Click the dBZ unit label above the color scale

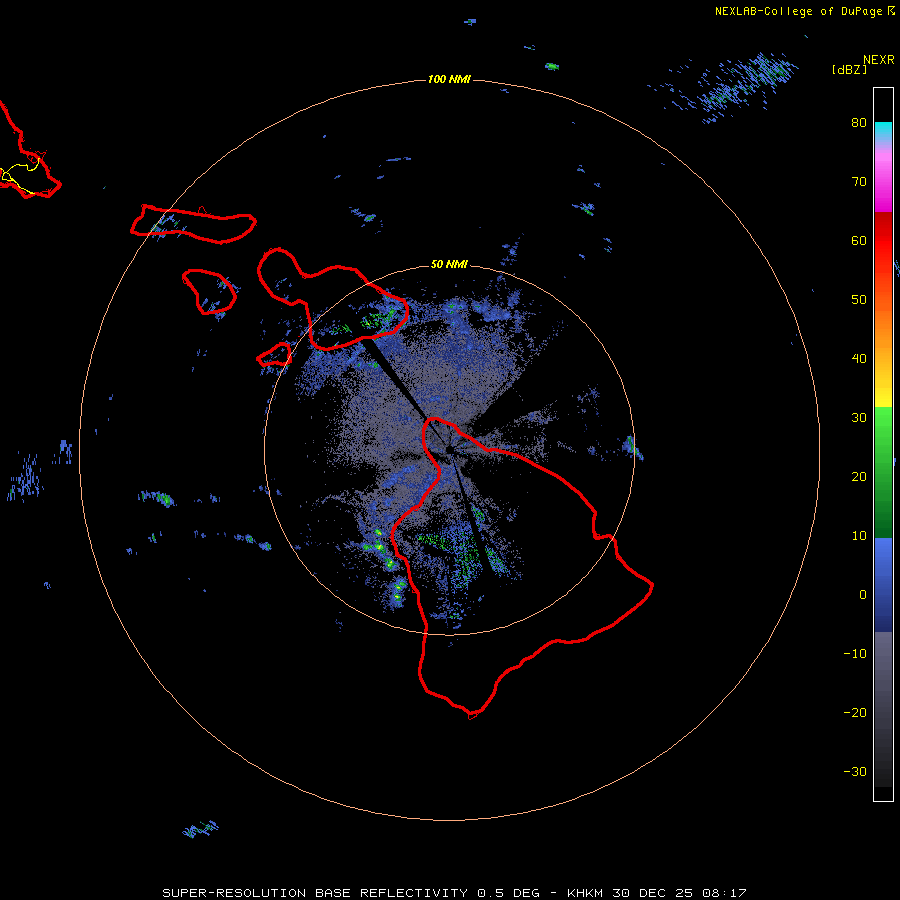[849, 69]
